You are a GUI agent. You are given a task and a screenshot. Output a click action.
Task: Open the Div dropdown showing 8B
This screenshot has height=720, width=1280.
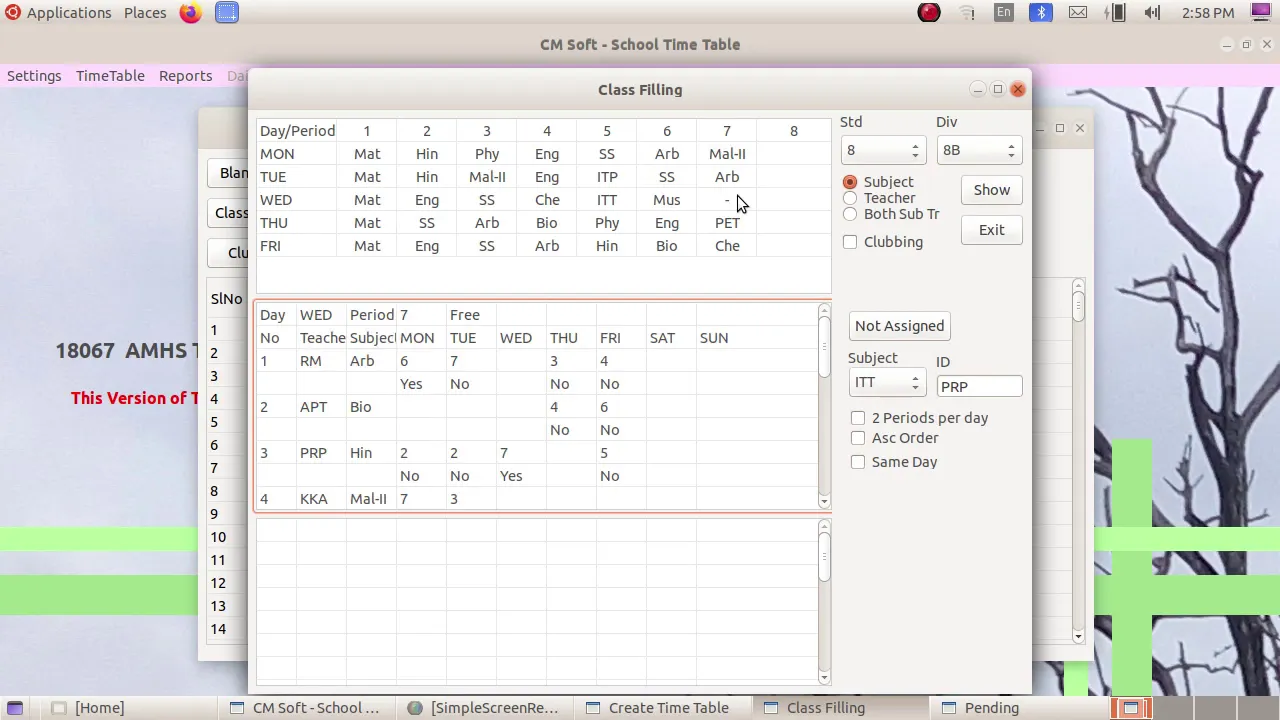(x=978, y=150)
